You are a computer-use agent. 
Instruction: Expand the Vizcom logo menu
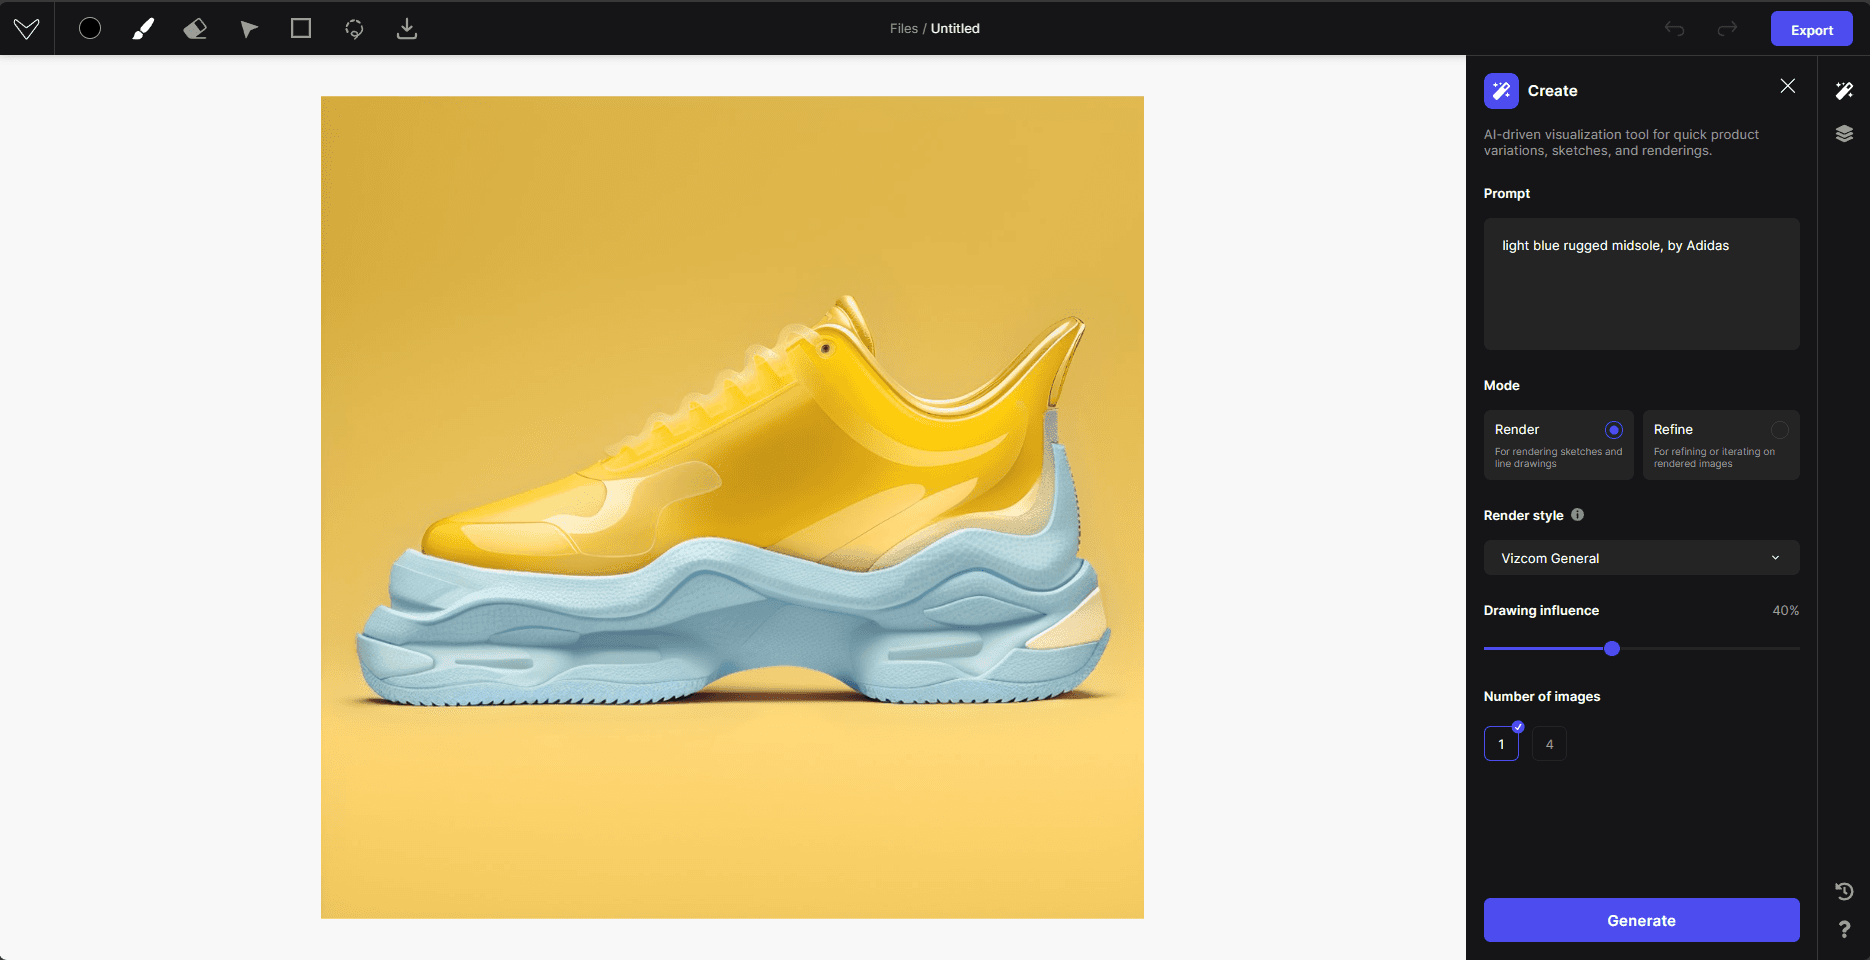point(27,28)
